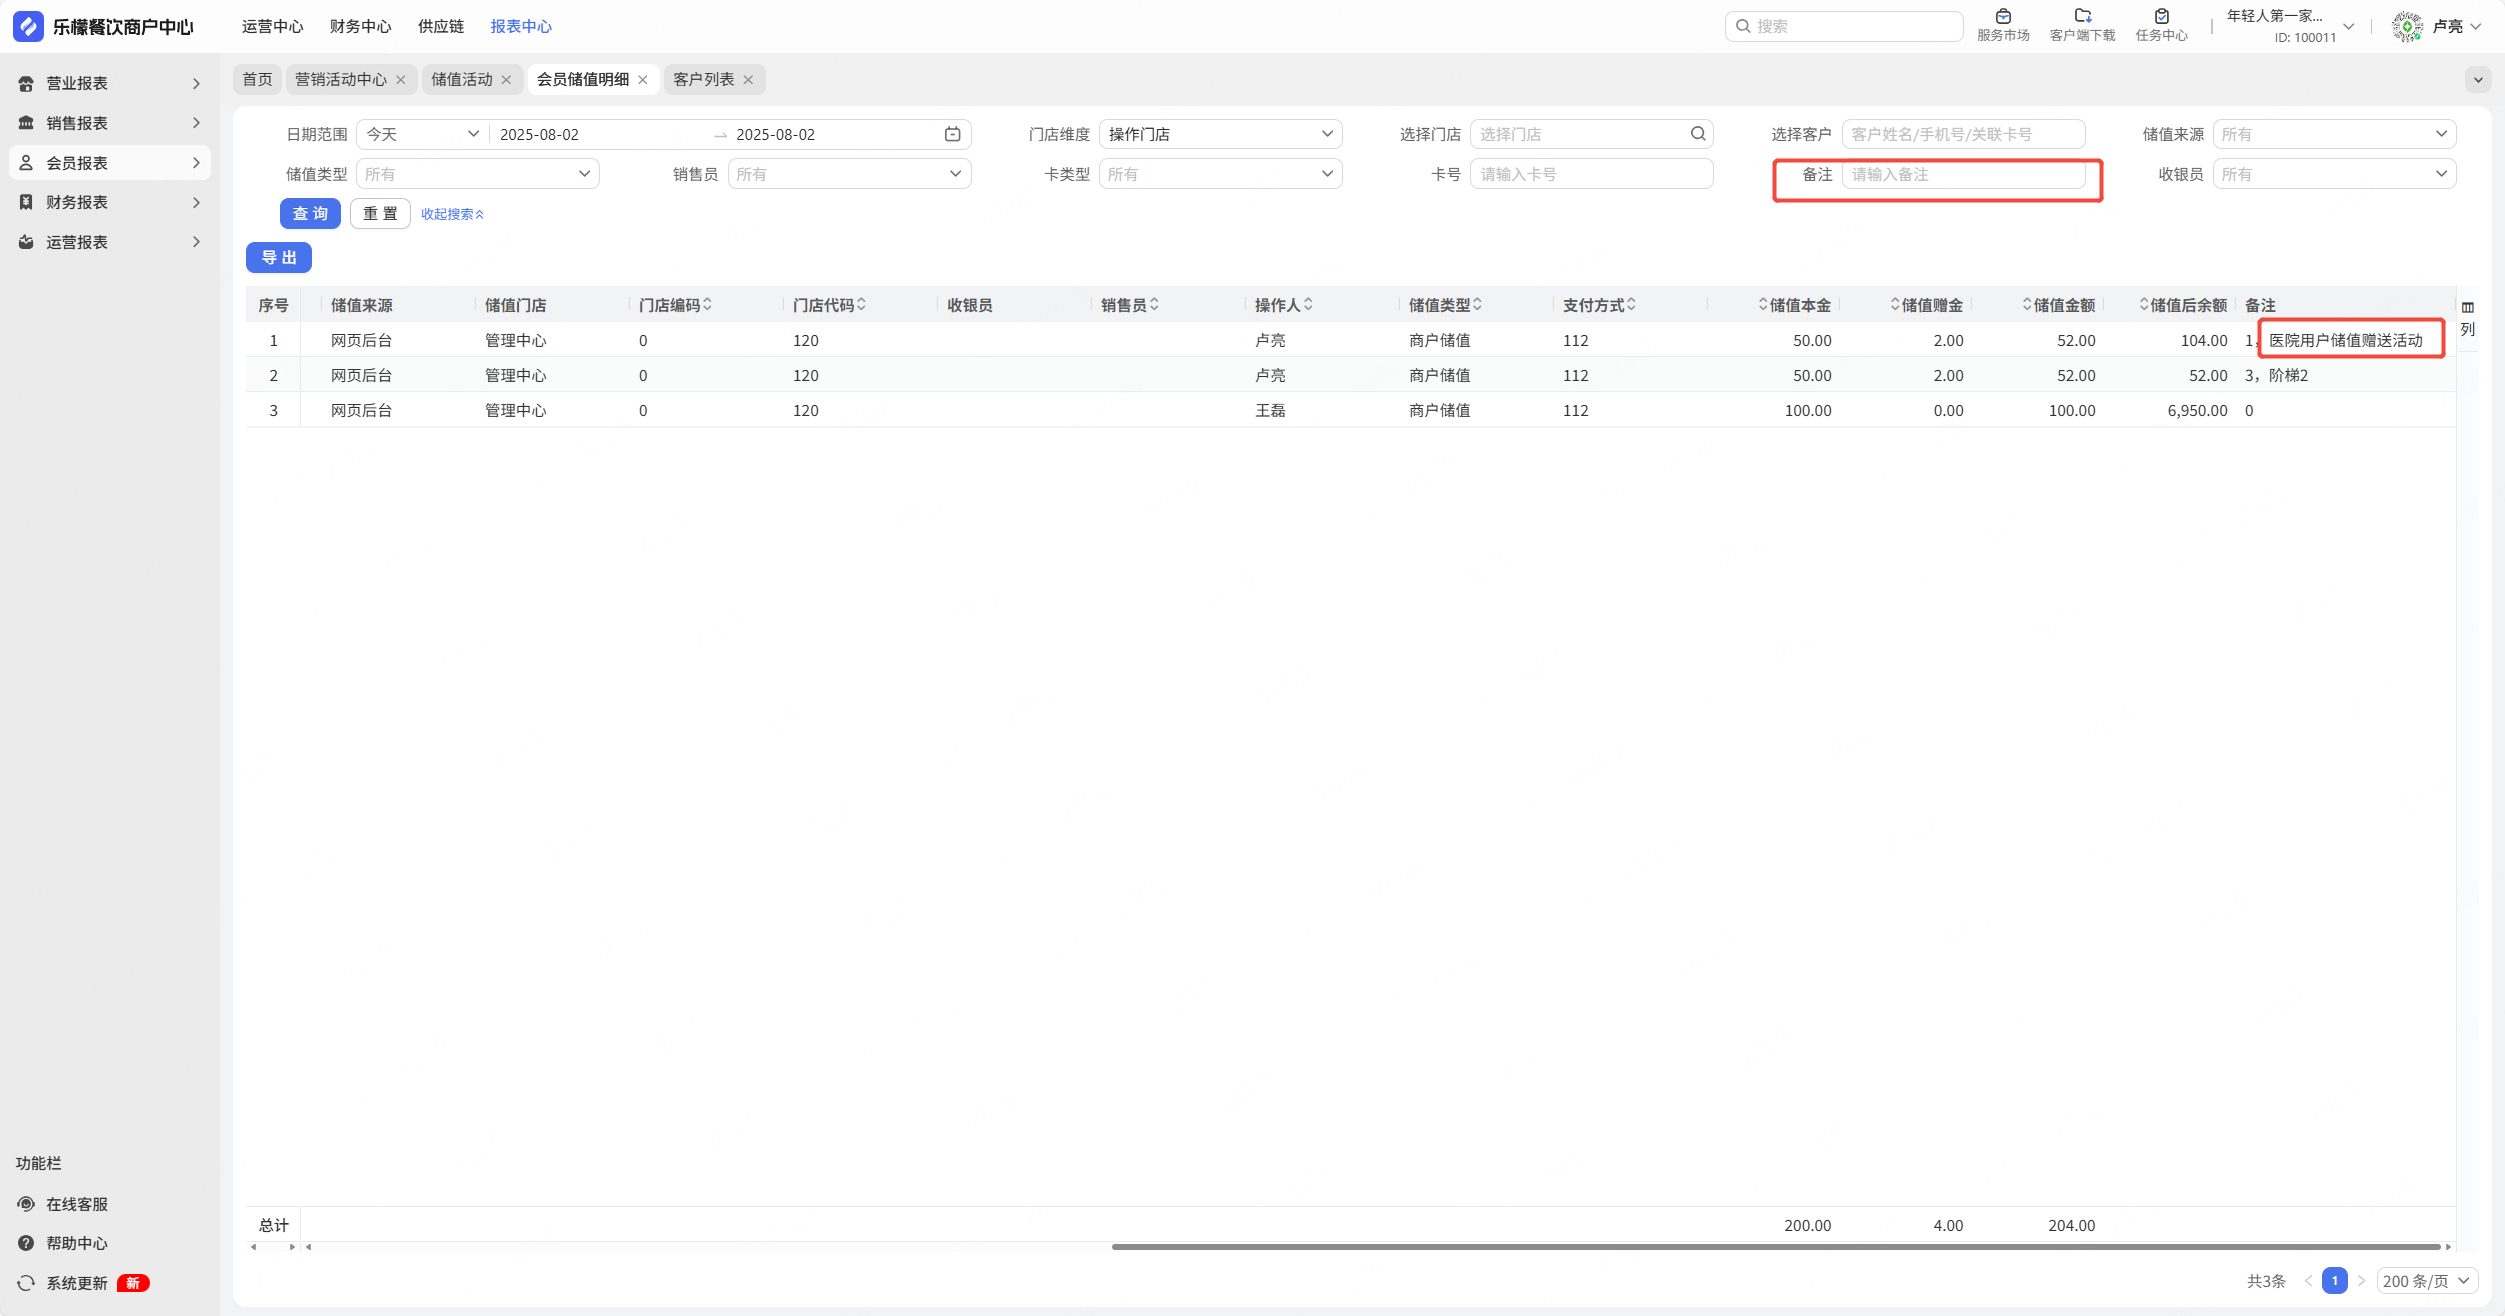Click the horizontal table scrollbar
This screenshot has width=2505, height=1316.
[x=1776, y=1247]
